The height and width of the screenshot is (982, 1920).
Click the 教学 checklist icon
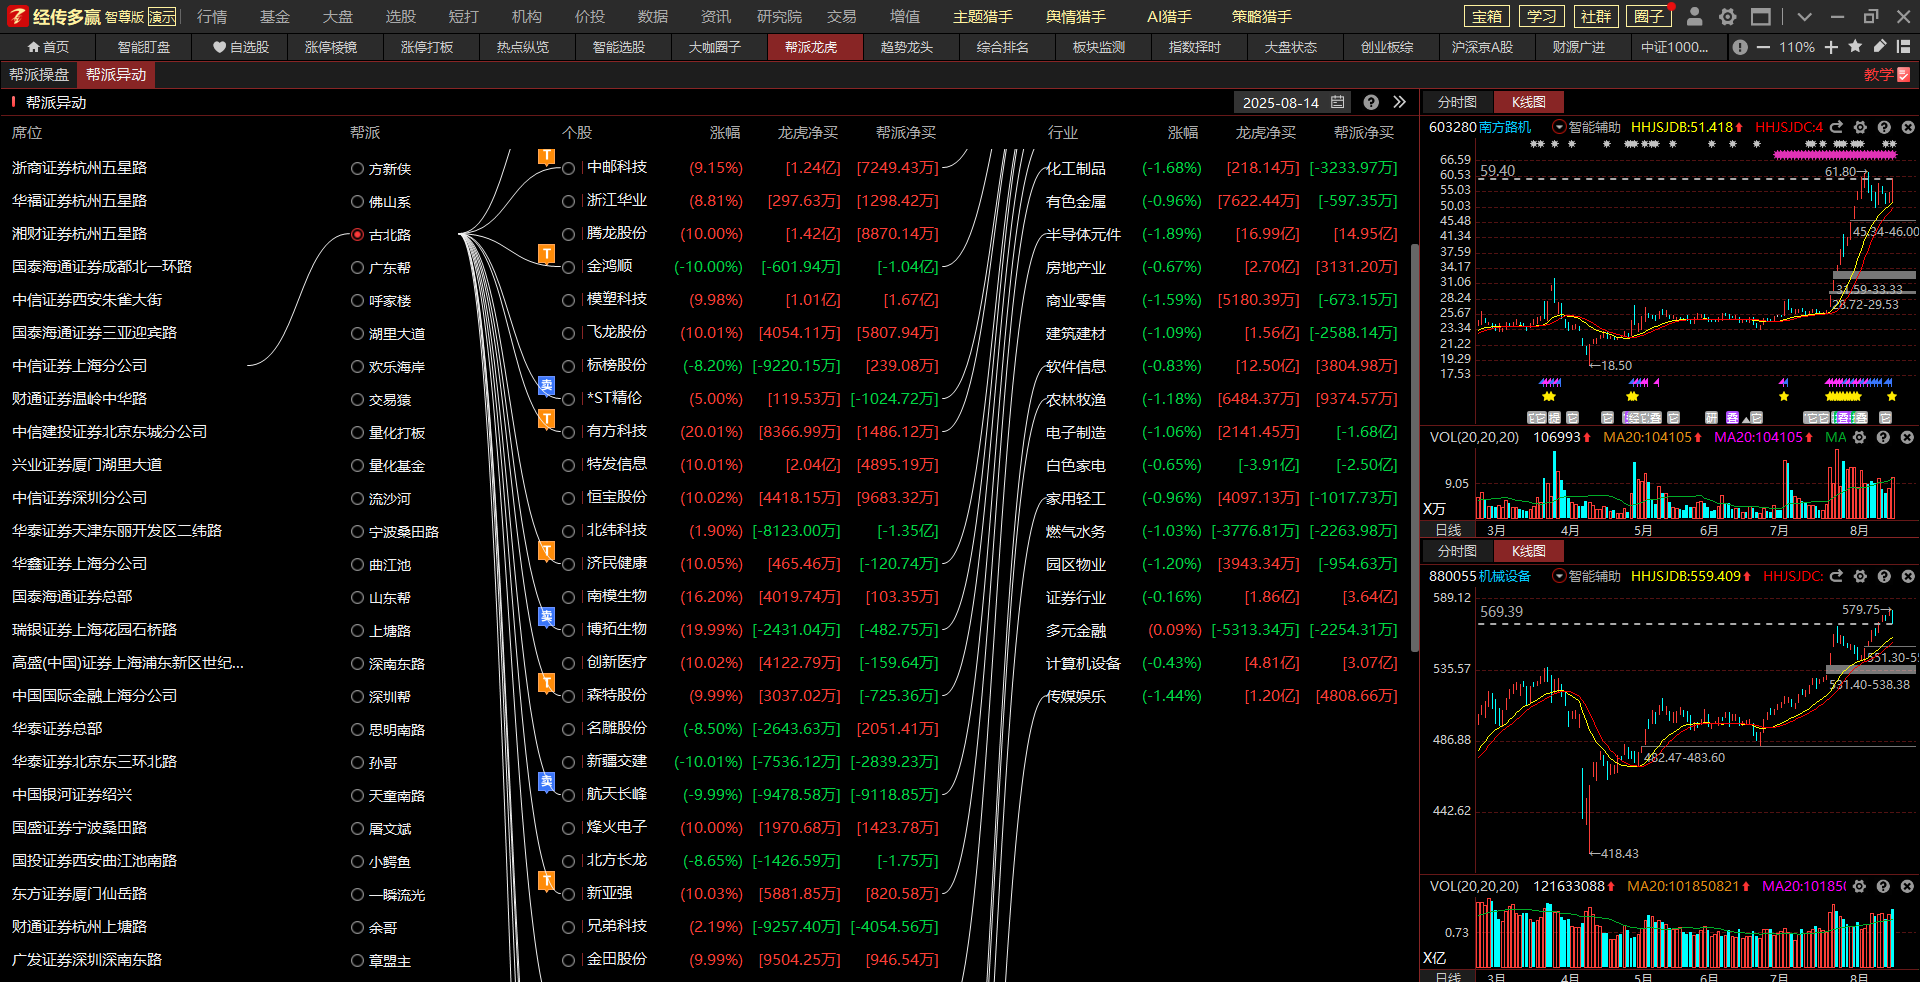[1903, 75]
